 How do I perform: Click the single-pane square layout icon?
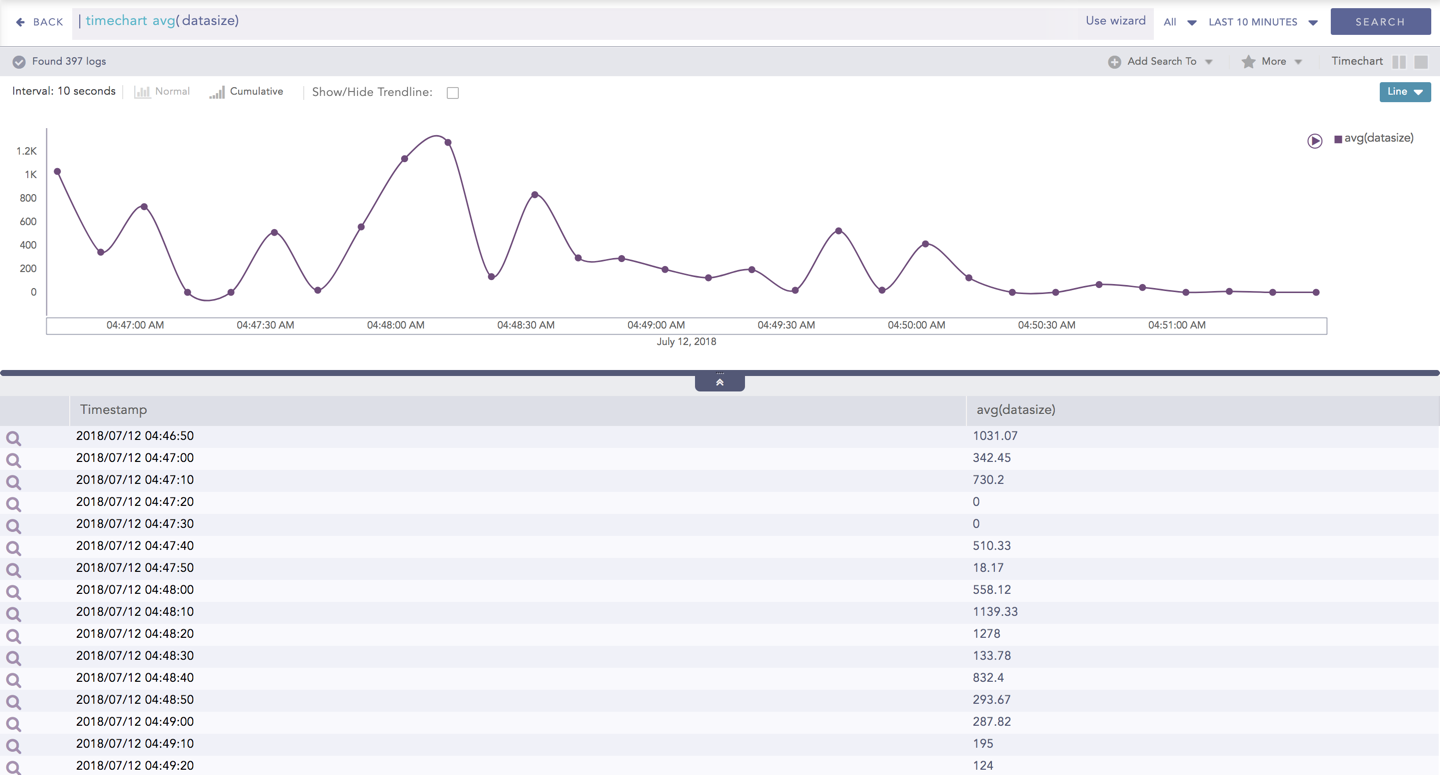pos(1421,62)
